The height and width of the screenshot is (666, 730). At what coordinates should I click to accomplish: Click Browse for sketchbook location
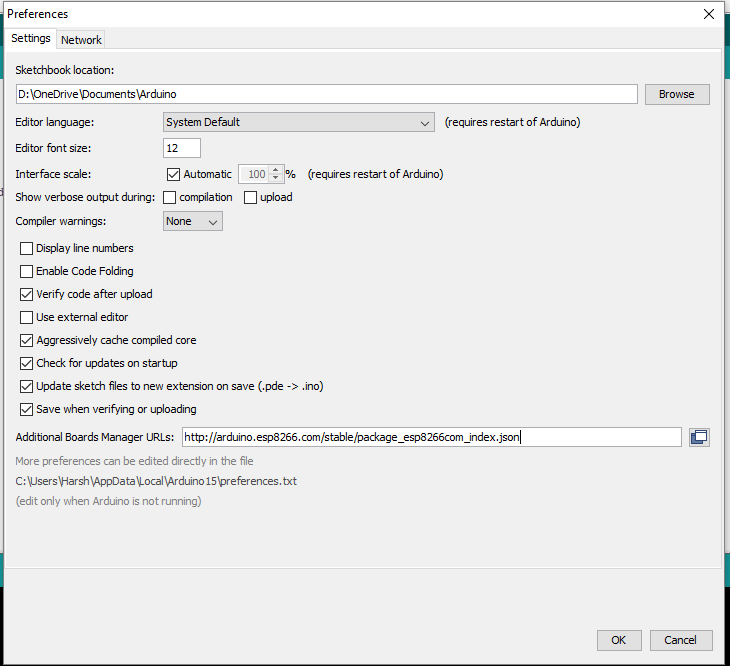pos(676,94)
